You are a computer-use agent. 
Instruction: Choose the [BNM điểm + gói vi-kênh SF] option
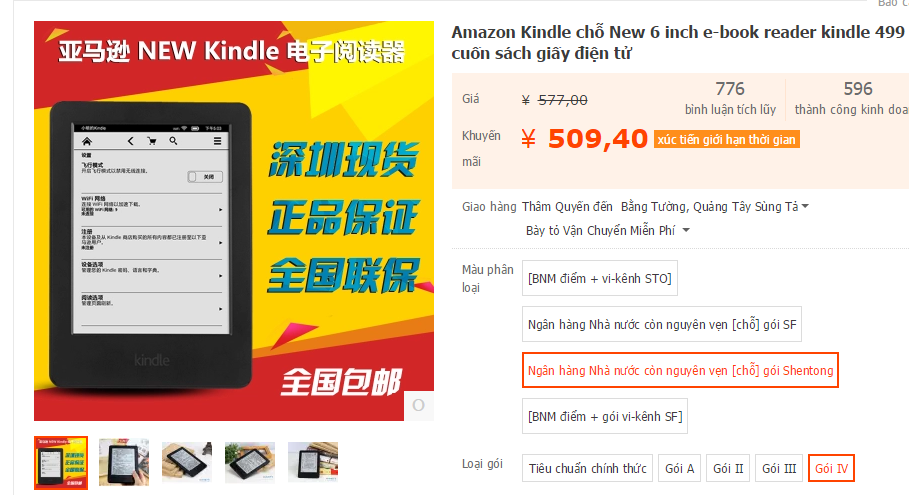pyautogui.click(x=605, y=416)
